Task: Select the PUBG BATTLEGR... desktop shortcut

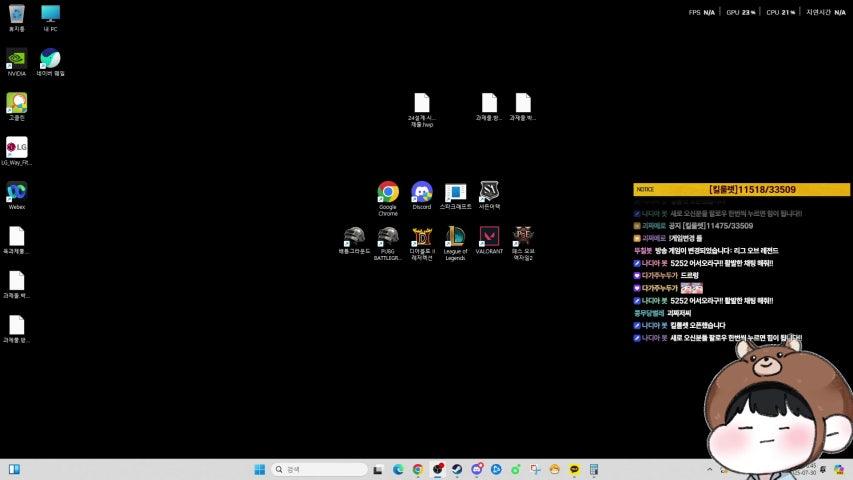Action: [x=388, y=243]
